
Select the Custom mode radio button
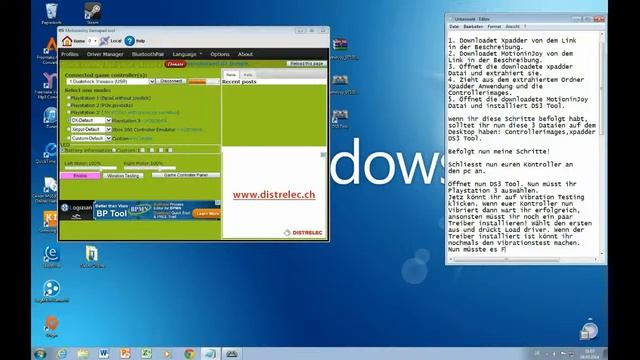coord(69,138)
